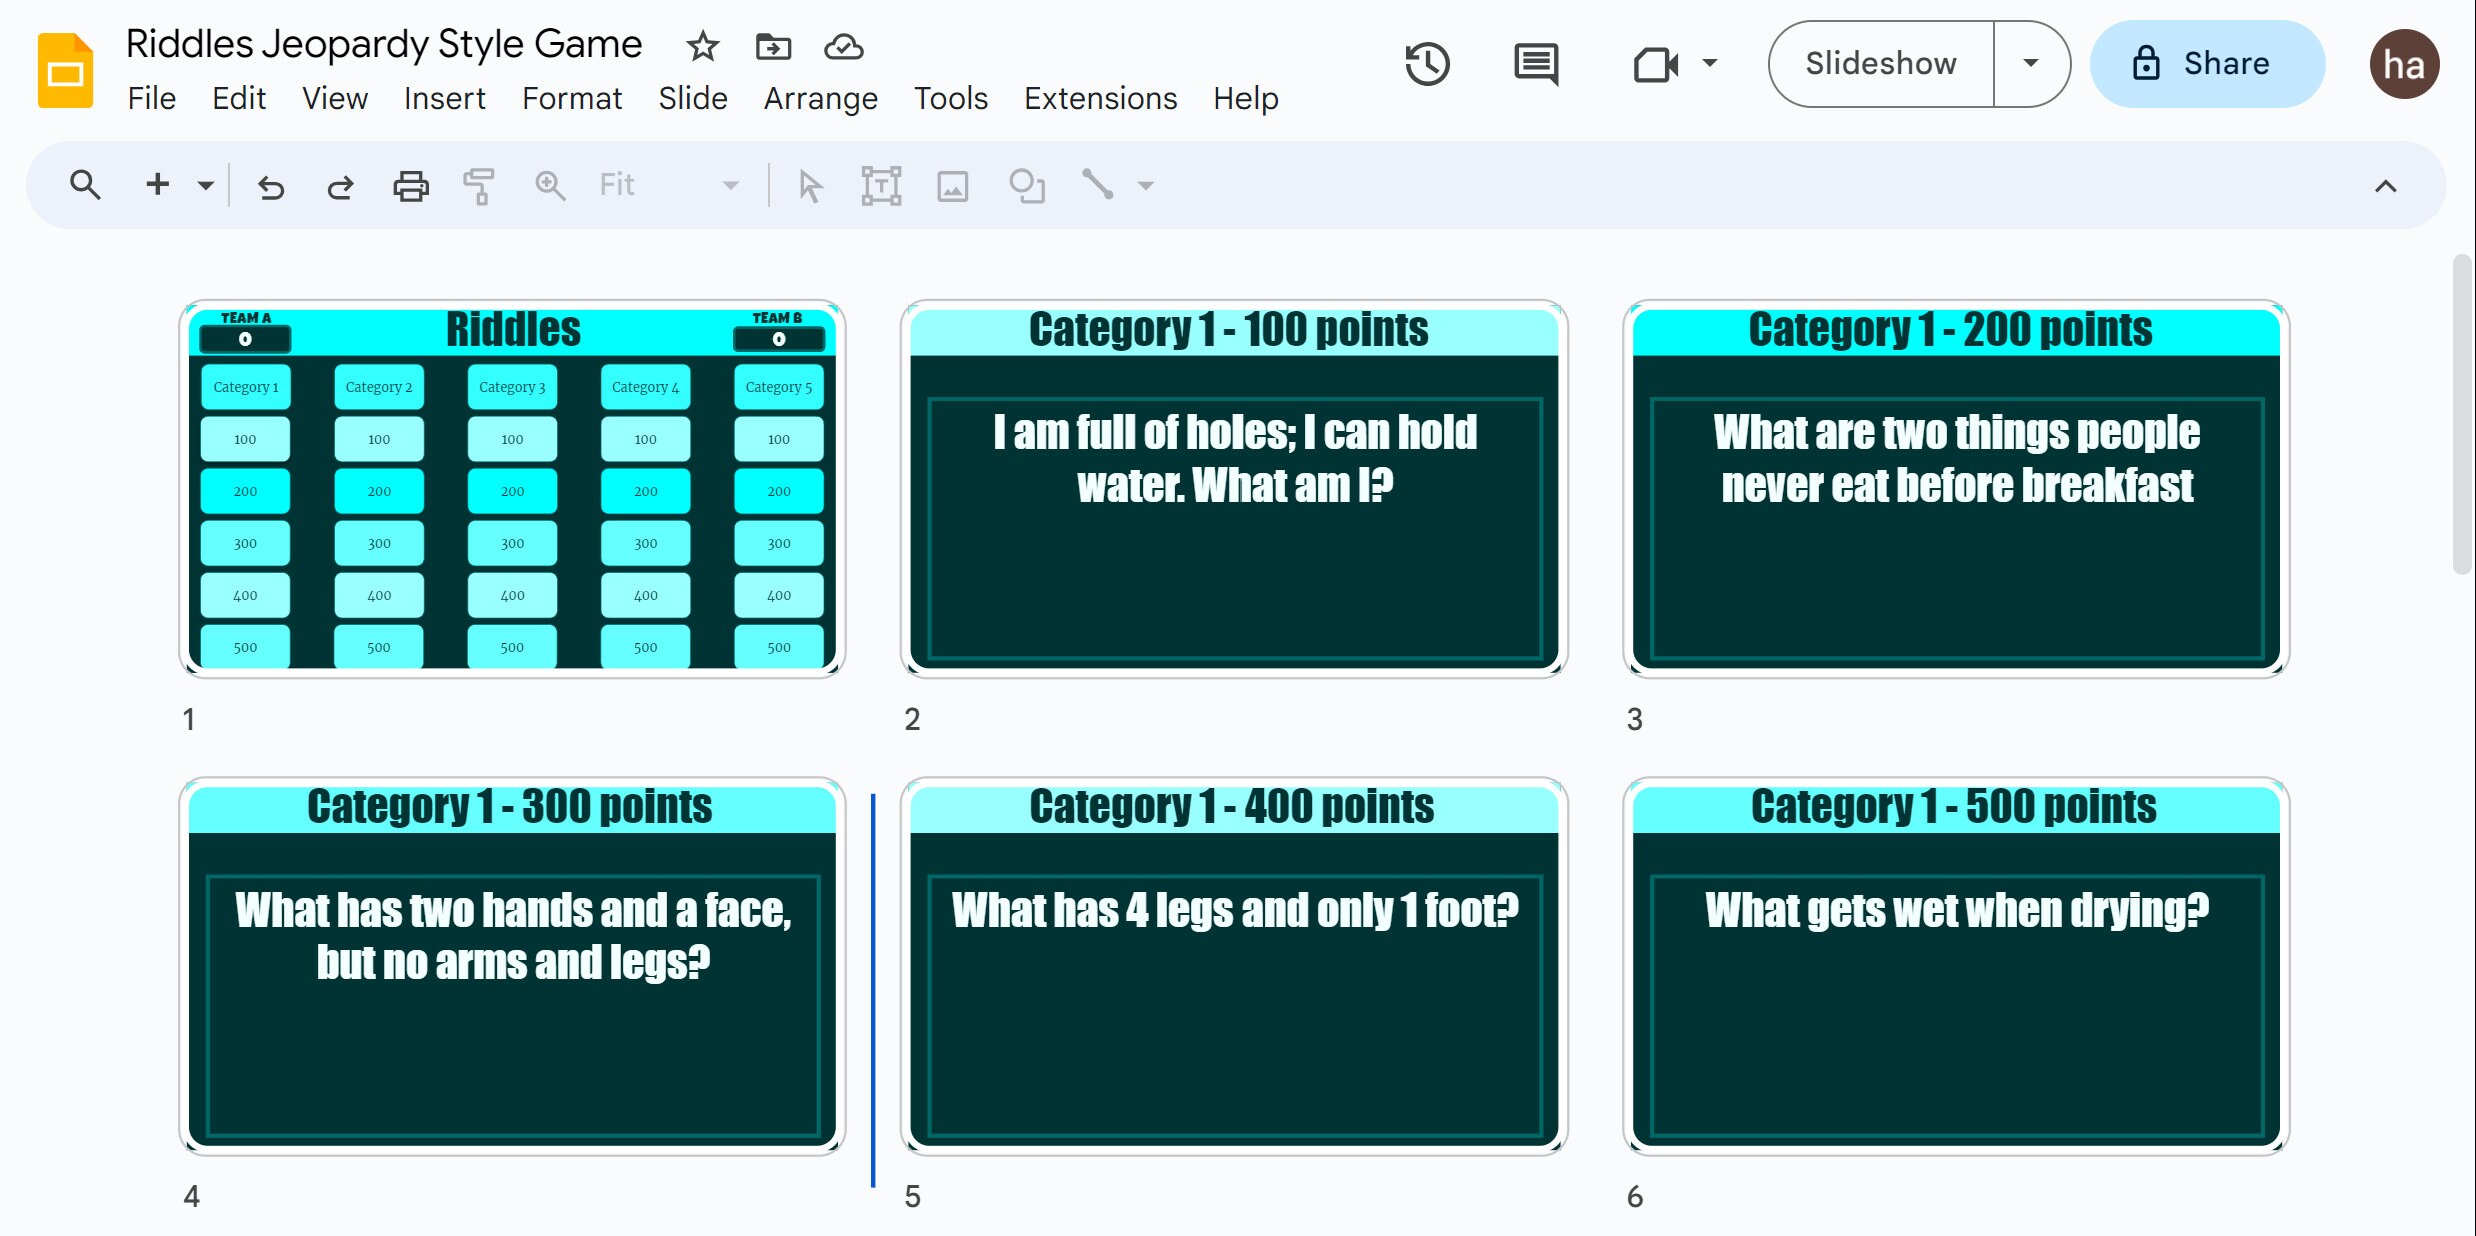Click the undo icon
Image resolution: width=2476 pixels, height=1236 pixels.
(x=271, y=186)
